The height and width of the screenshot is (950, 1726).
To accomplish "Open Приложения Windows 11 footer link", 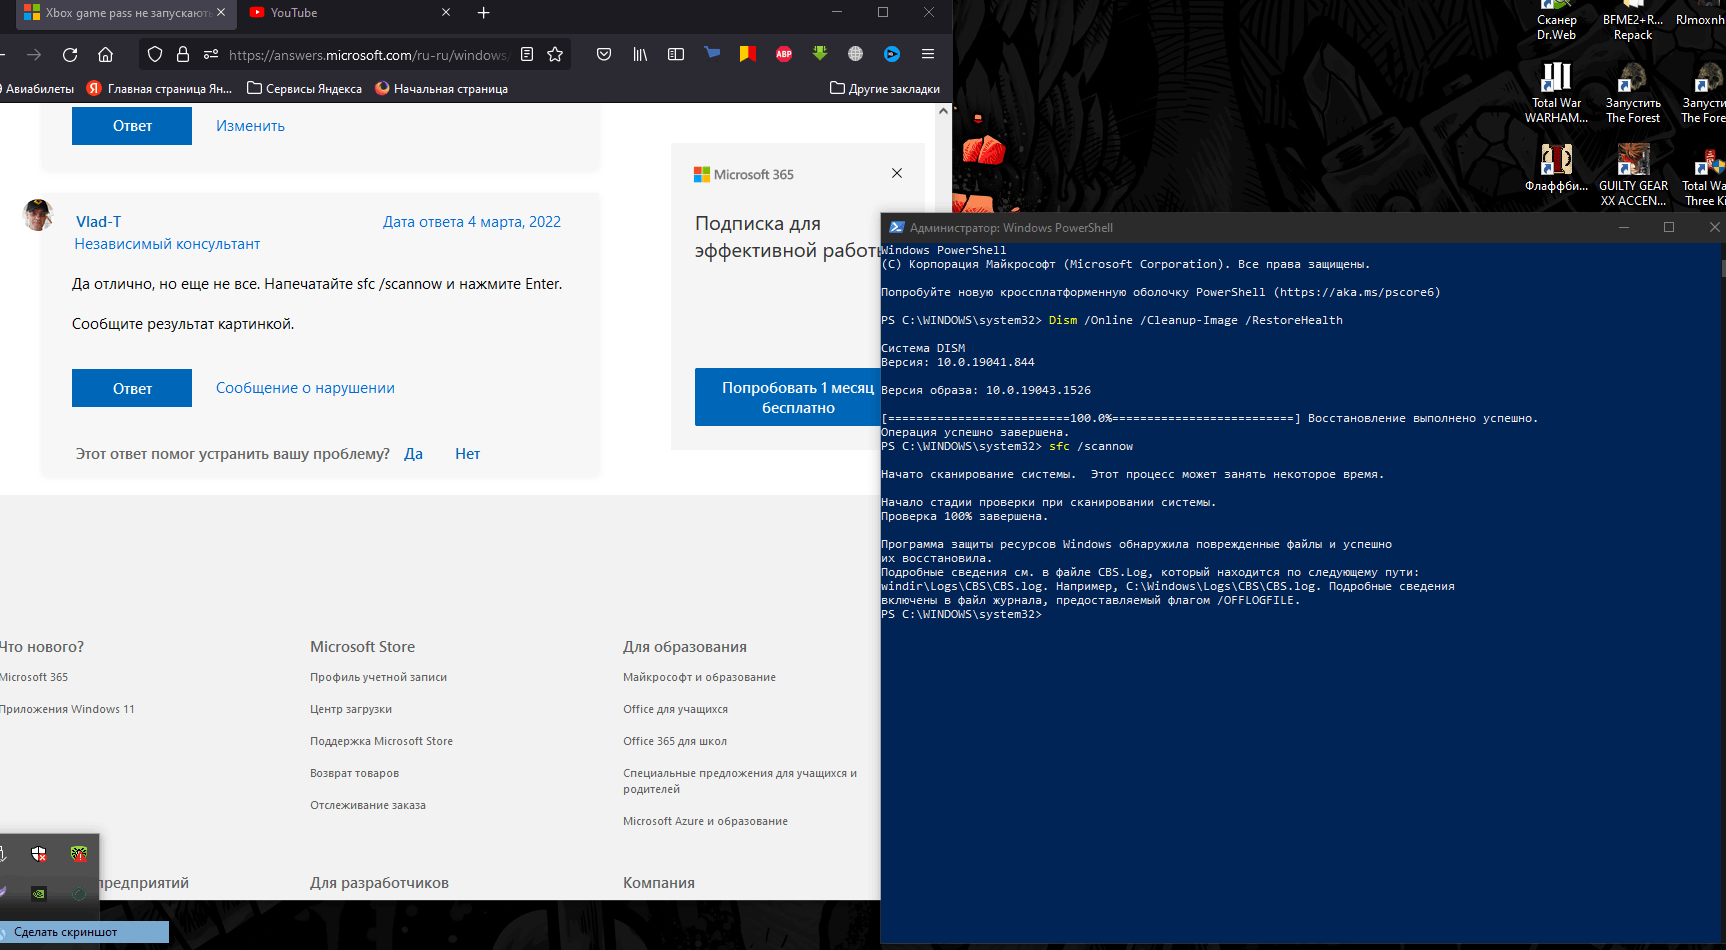I will (67, 709).
